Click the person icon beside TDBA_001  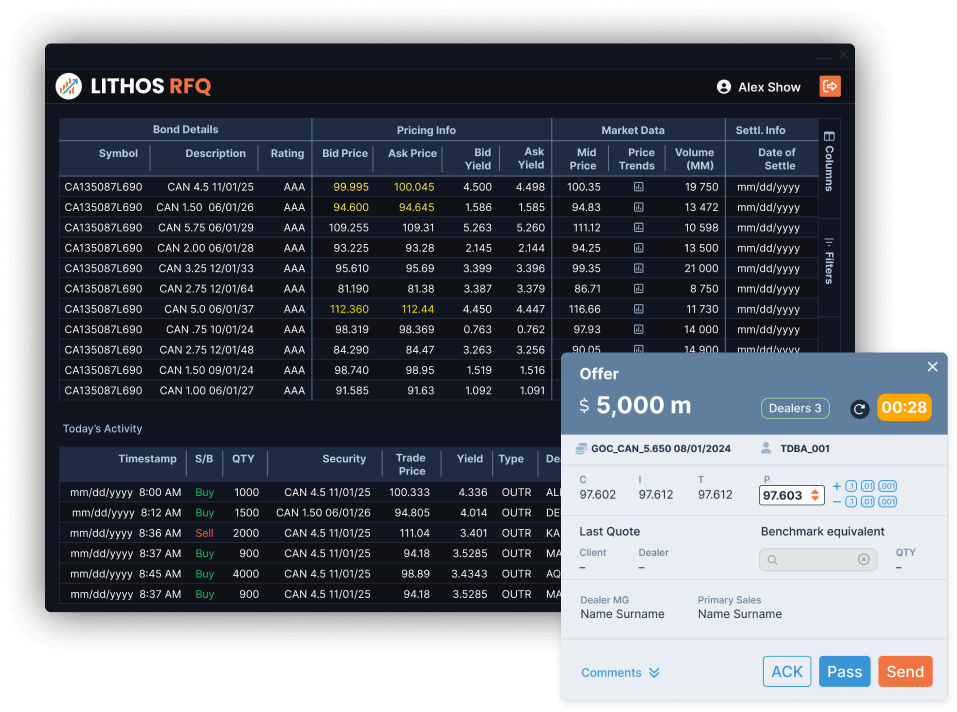(x=766, y=448)
